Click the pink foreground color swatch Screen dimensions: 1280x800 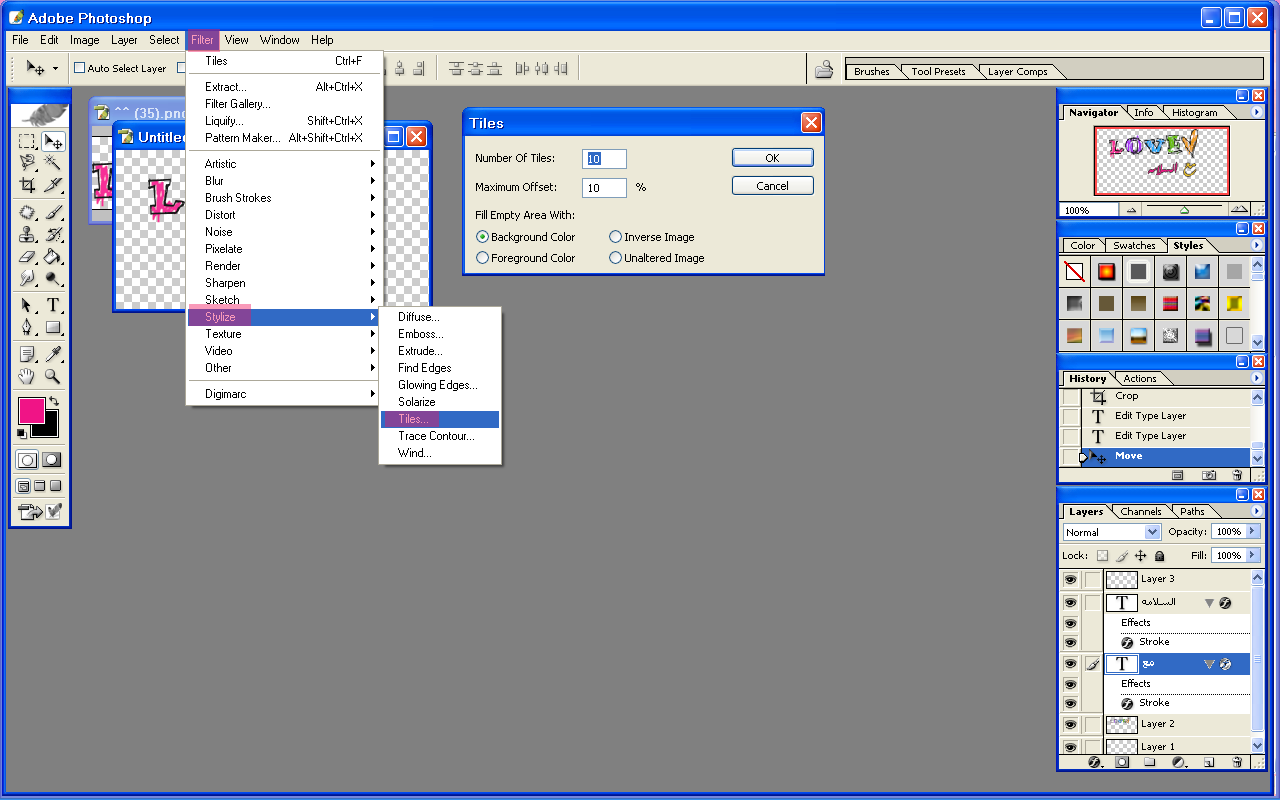[x=31, y=410]
